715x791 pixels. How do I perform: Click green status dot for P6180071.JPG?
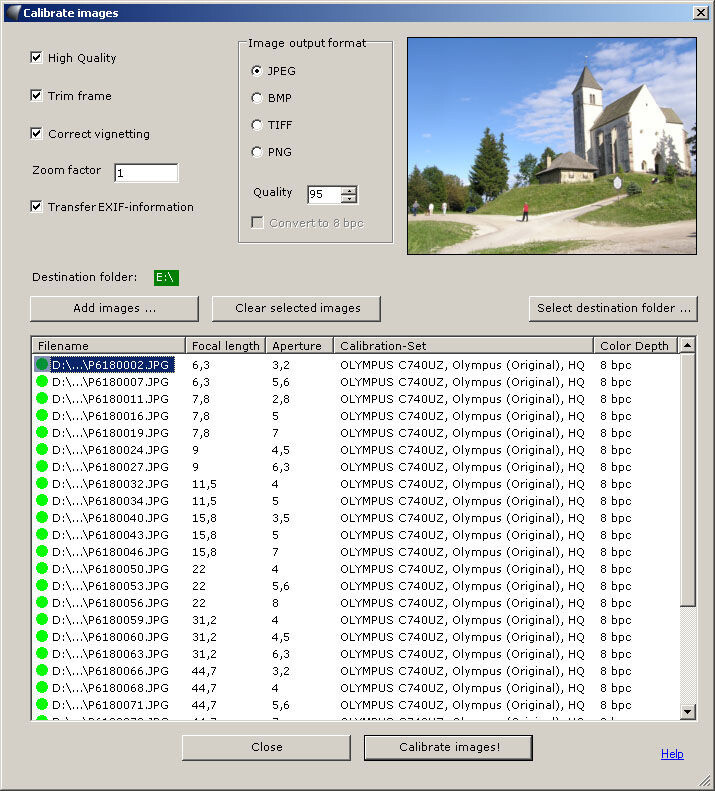(x=42, y=704)
